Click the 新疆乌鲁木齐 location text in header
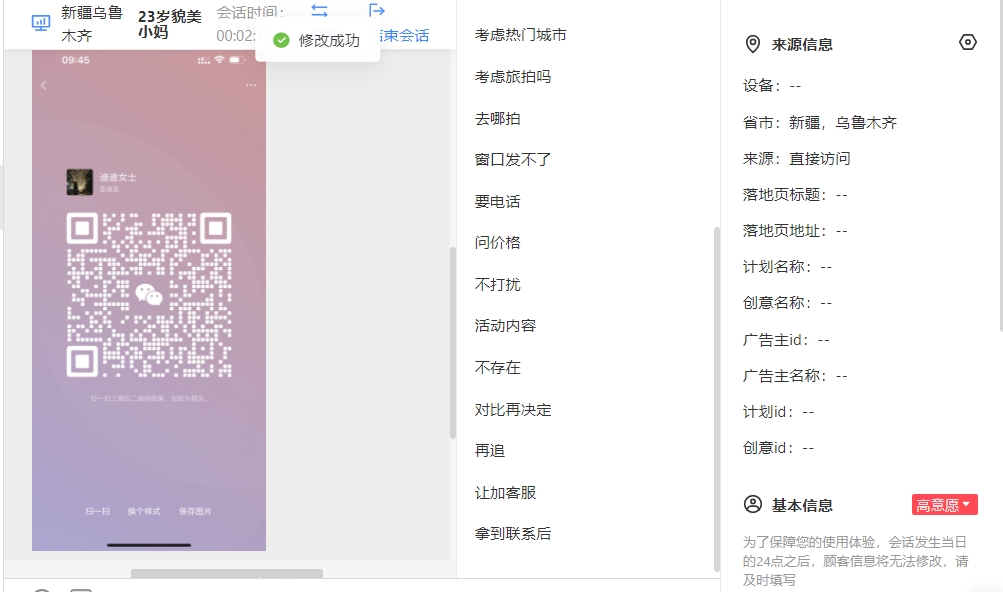The width and height of the screenshot is (1003, 592). tap(91, 24)
